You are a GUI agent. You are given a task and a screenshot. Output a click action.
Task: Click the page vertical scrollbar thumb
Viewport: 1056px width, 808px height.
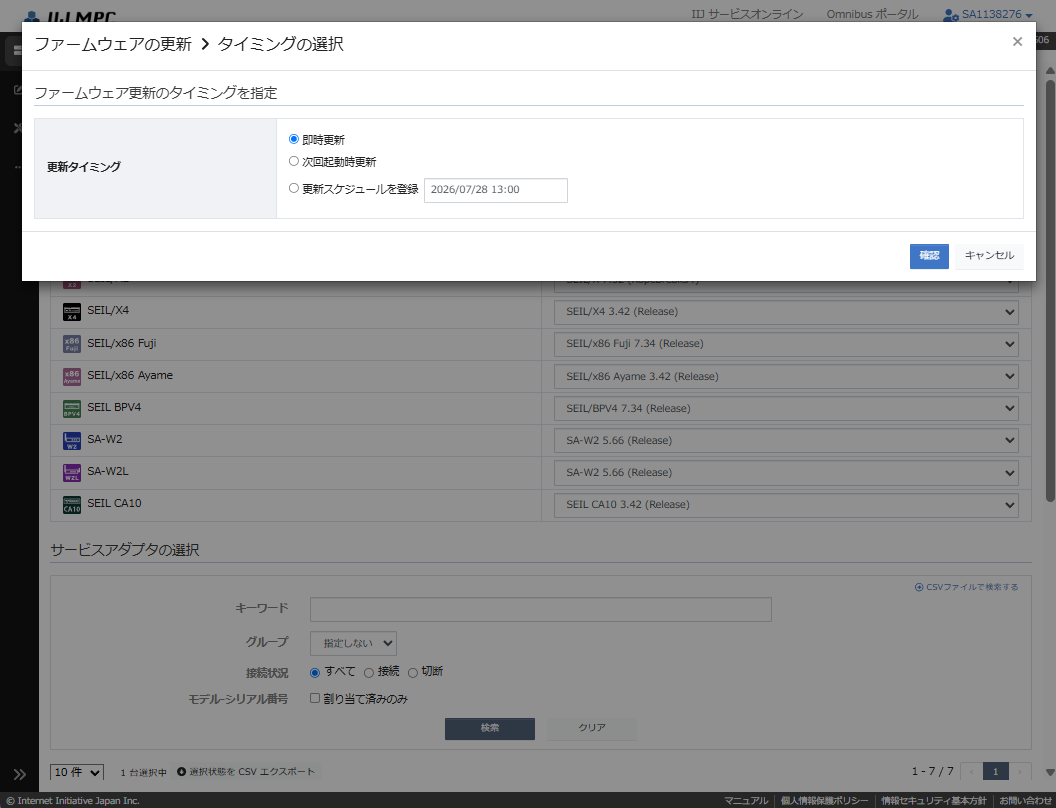pyautogui.click(x=1050, y=290)
